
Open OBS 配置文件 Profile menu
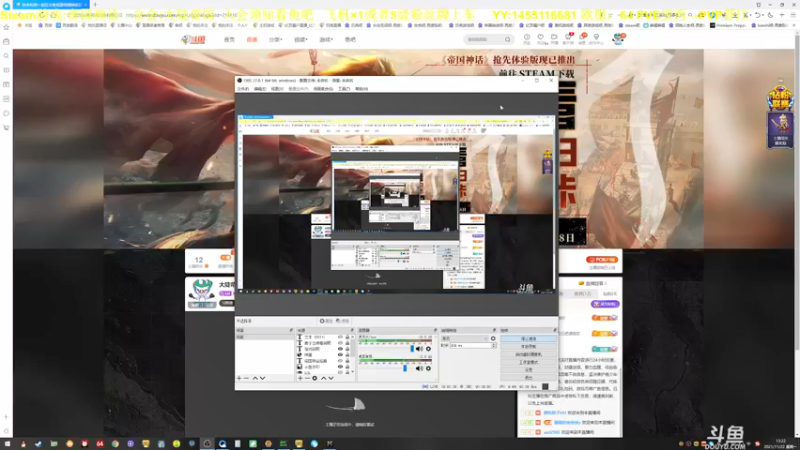pos(298,89)
